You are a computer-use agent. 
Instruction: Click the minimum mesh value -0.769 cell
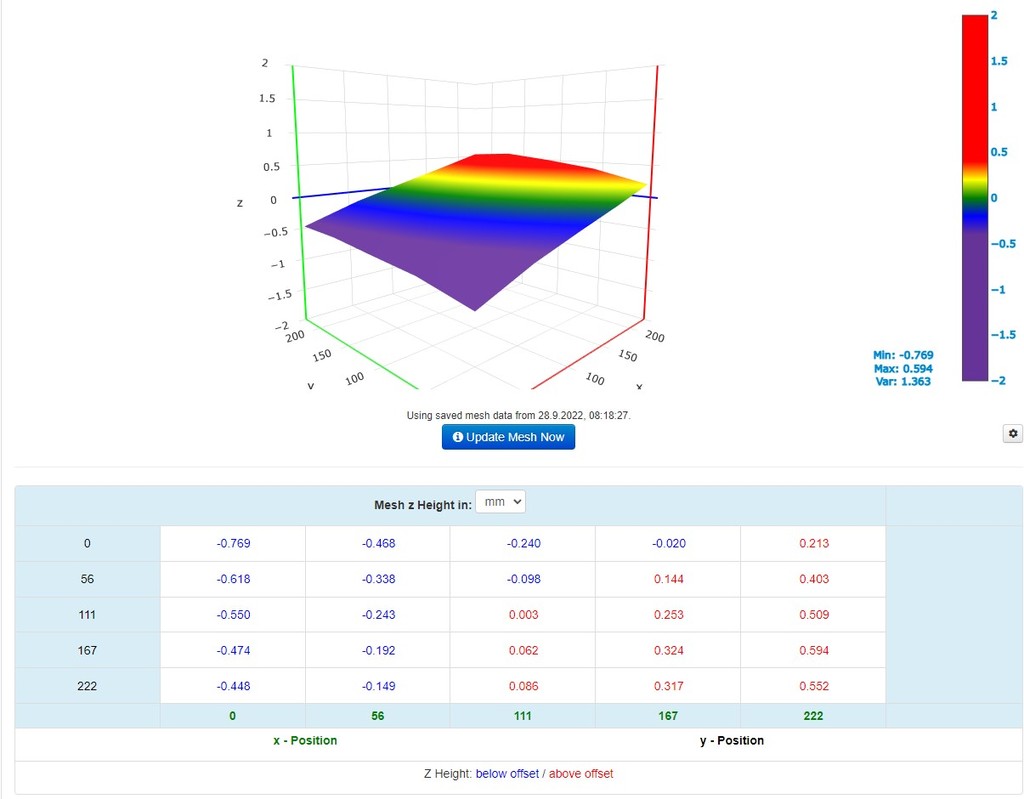(231, 543)
